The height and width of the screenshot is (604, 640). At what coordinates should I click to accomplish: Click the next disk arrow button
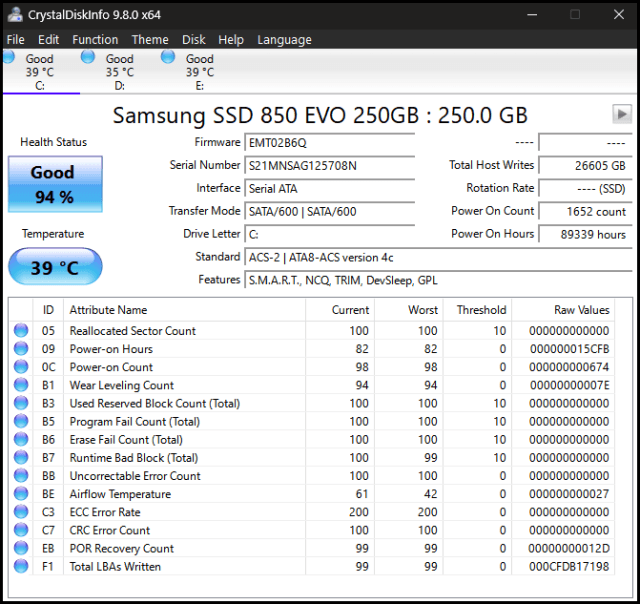622,114
